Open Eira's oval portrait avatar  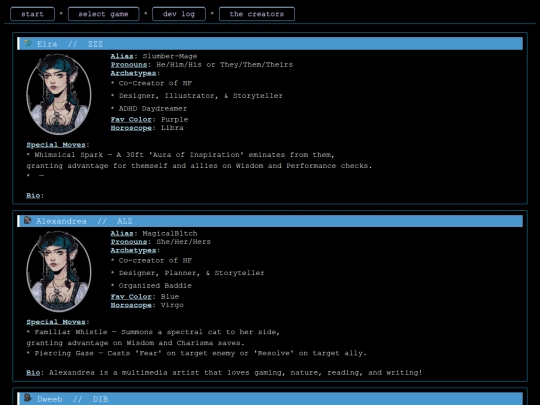pyautogui.click(x=59, y=94)
